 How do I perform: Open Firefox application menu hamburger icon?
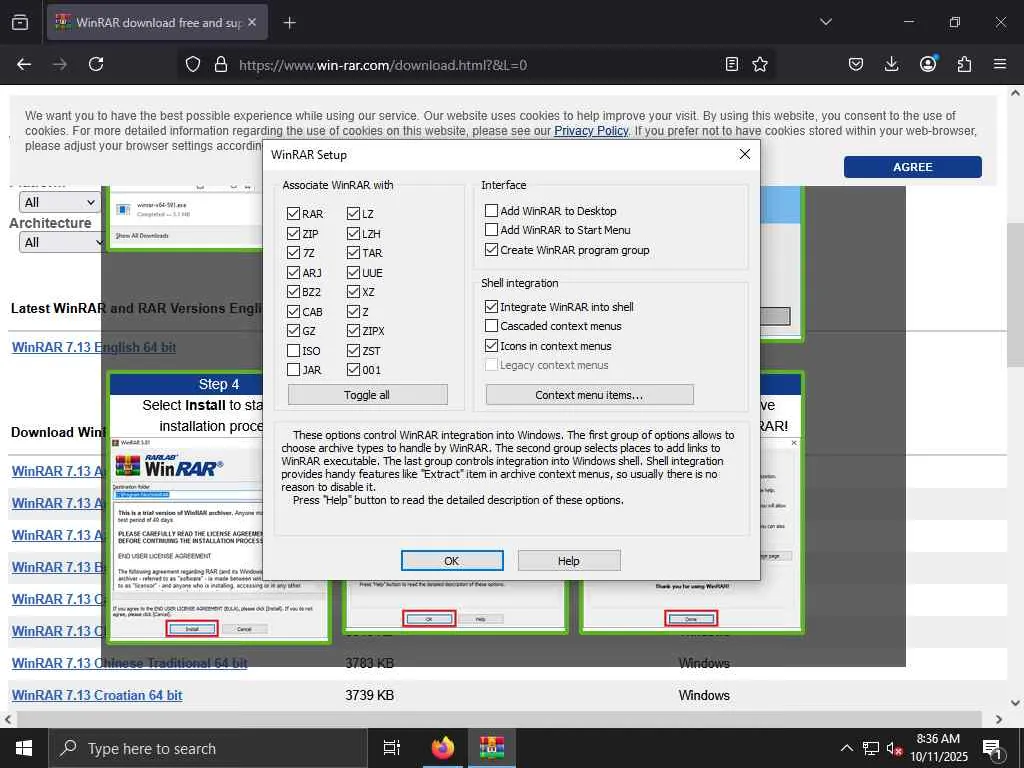coord(1000,64)
